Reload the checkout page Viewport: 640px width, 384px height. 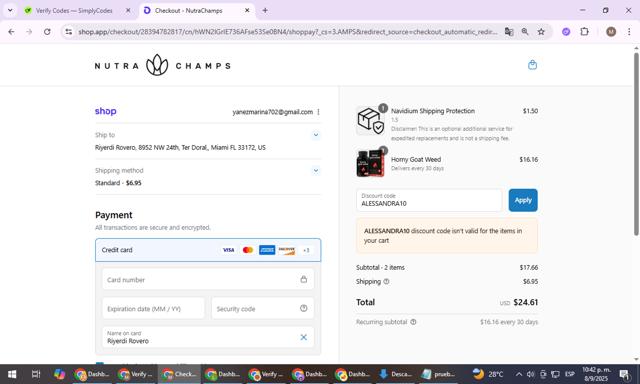(47, 31)
